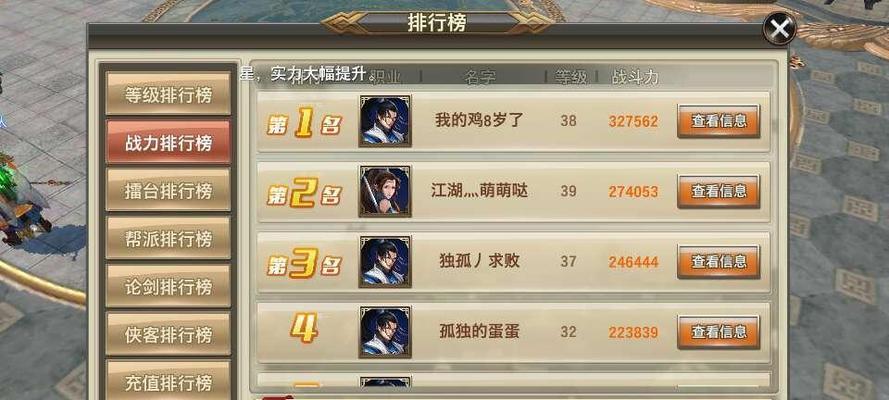Switch to the 论剑排行榜 tab

coord(168,287)
